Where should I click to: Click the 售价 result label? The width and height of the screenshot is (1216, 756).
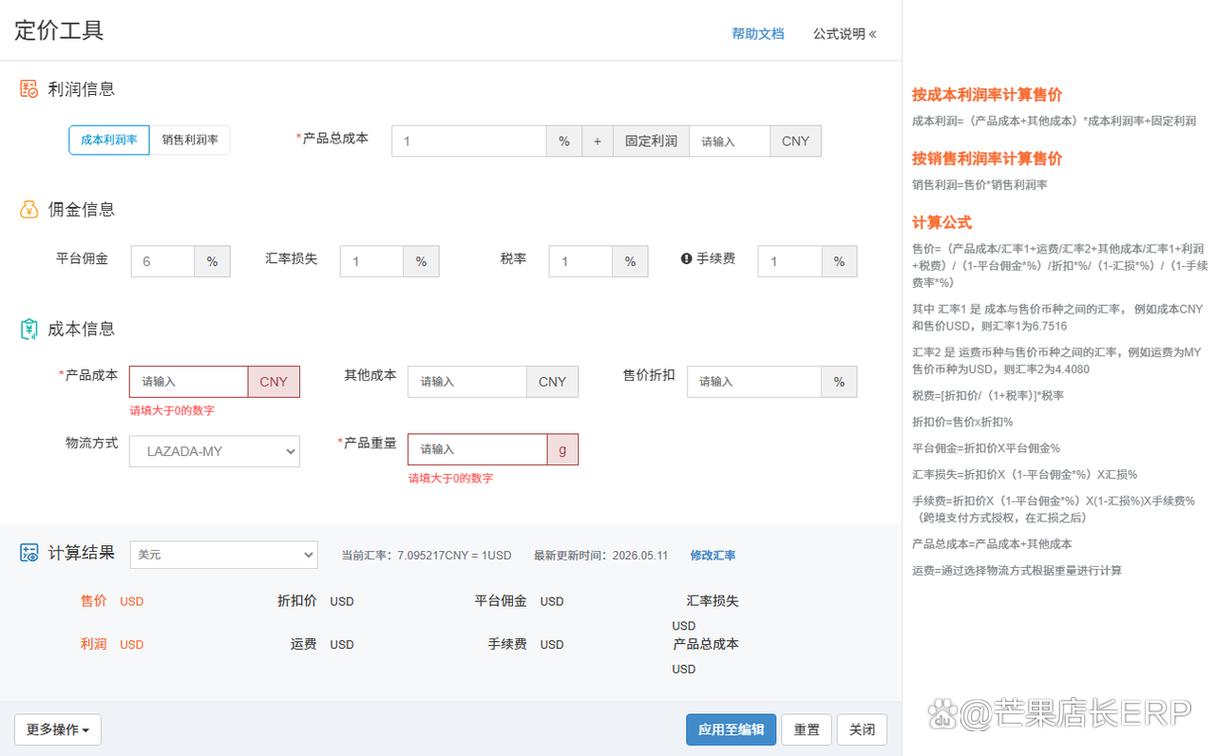tap(93, 600)
